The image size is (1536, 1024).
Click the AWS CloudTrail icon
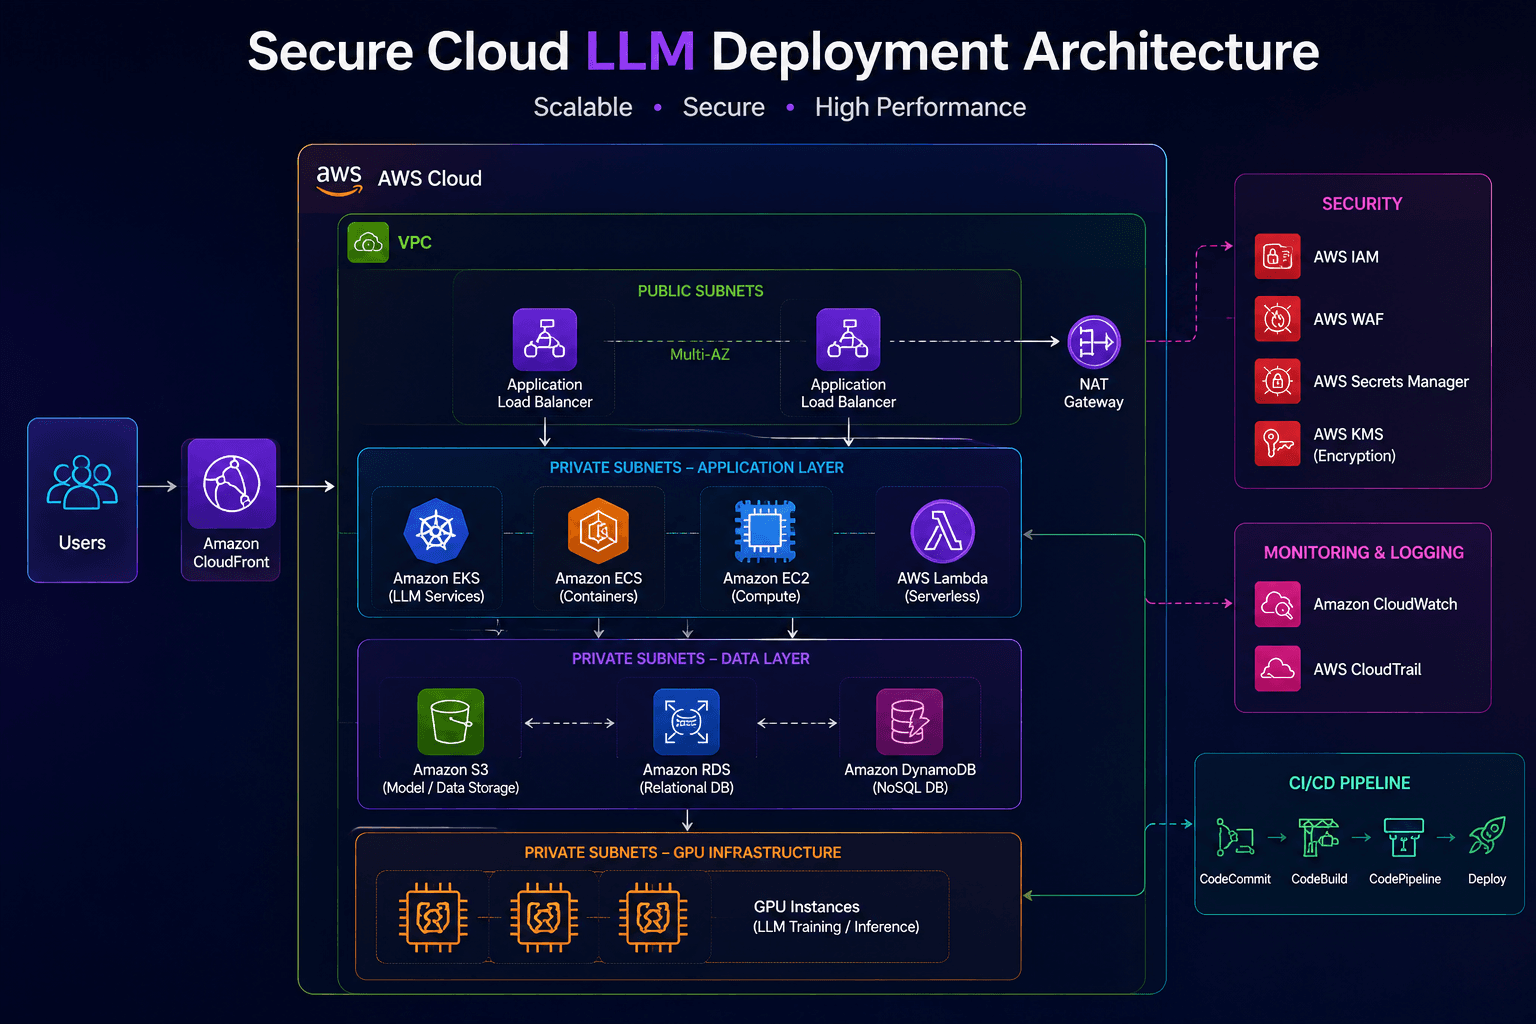1277,669
